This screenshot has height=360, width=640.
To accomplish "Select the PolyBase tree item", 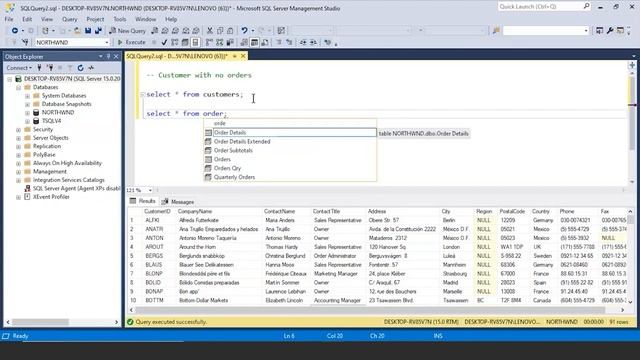I will pos(44,155).
